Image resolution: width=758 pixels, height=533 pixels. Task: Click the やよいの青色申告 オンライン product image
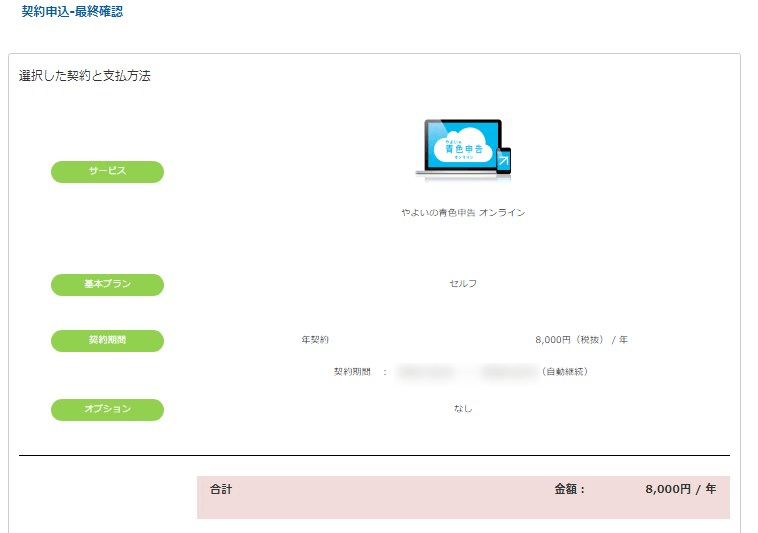click(463, 149)
